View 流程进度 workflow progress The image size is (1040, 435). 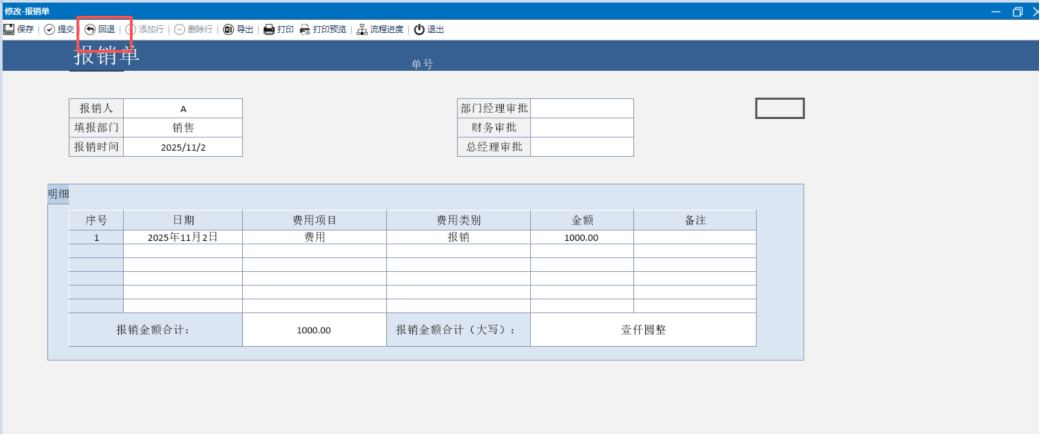pyautogui.click(x=380, y=29)
